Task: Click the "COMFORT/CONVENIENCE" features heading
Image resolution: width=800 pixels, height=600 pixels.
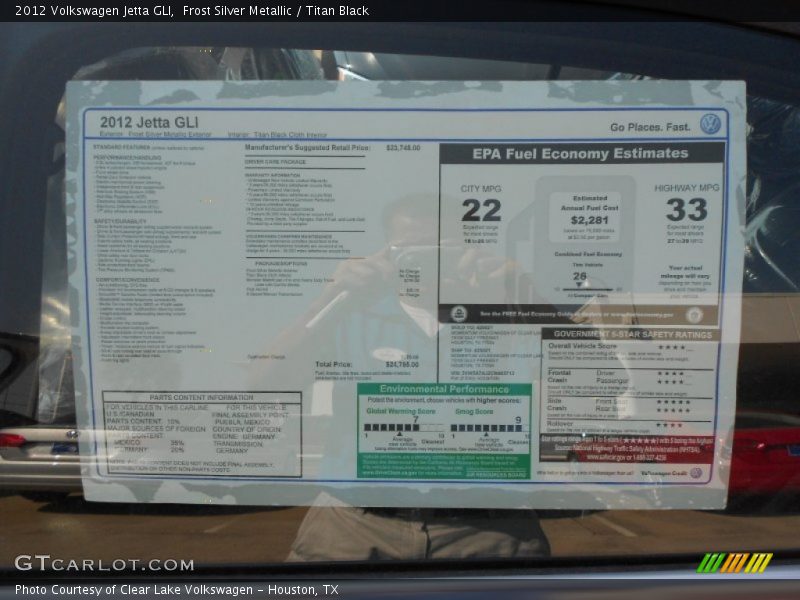Action: click(127, 280)
